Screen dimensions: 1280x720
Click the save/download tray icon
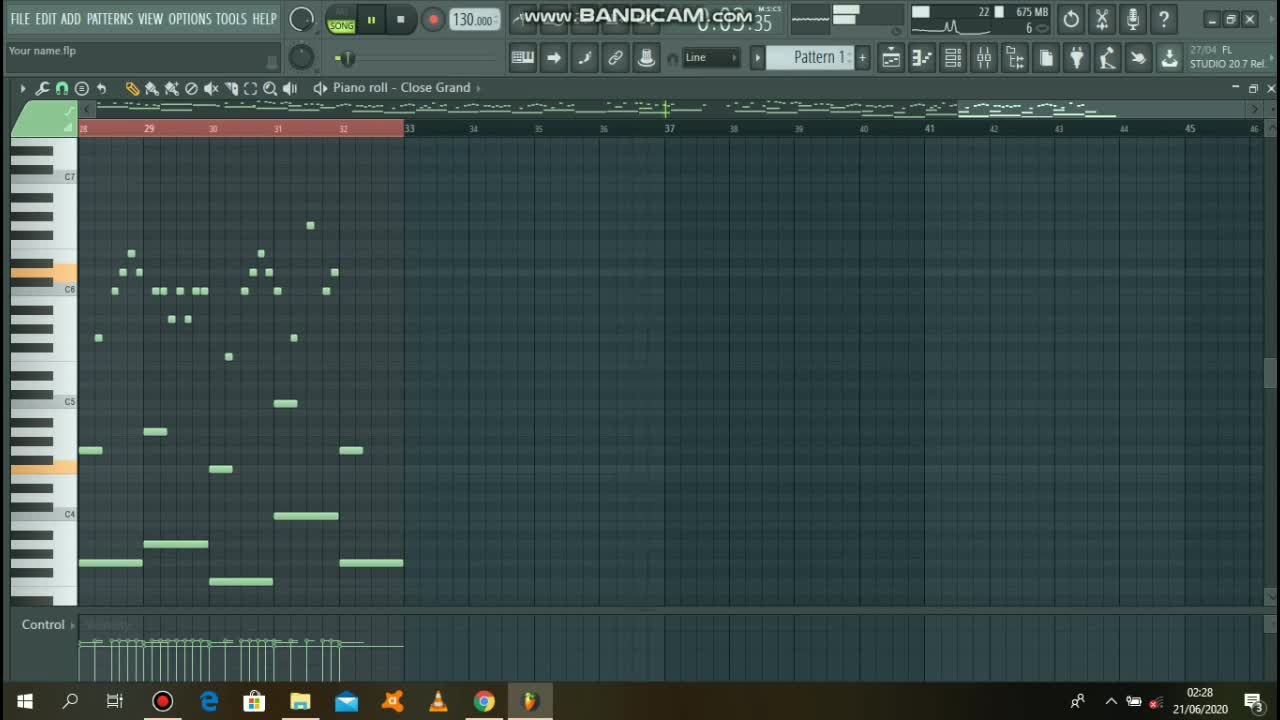[x=1169, y=58]
